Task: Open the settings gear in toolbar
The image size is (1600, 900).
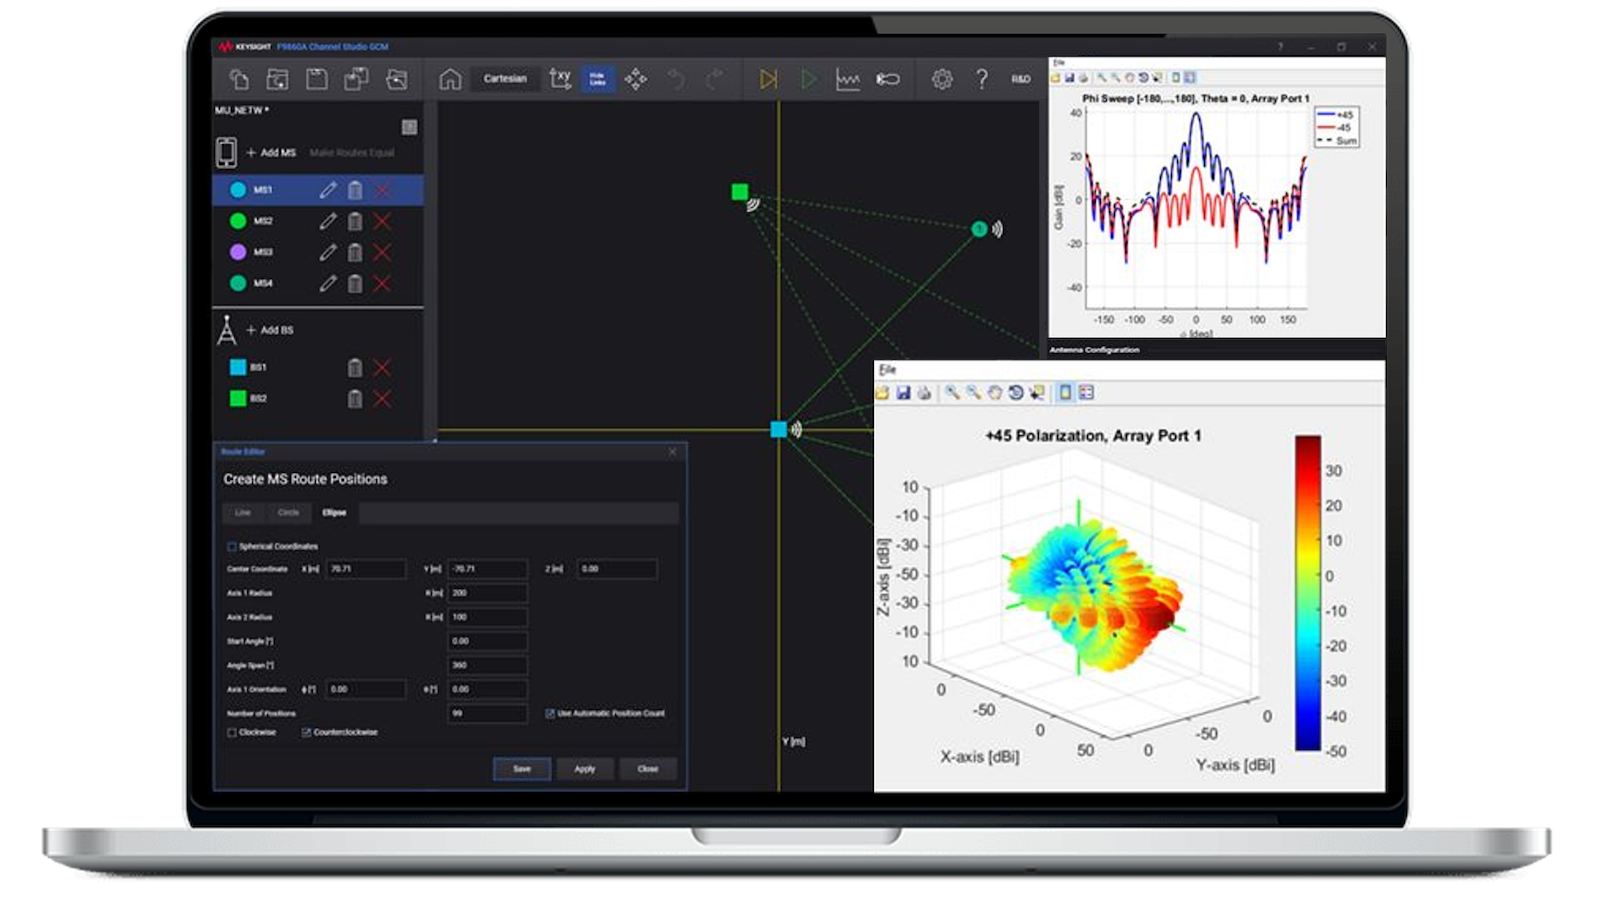Action: click(x=942, y=79)
